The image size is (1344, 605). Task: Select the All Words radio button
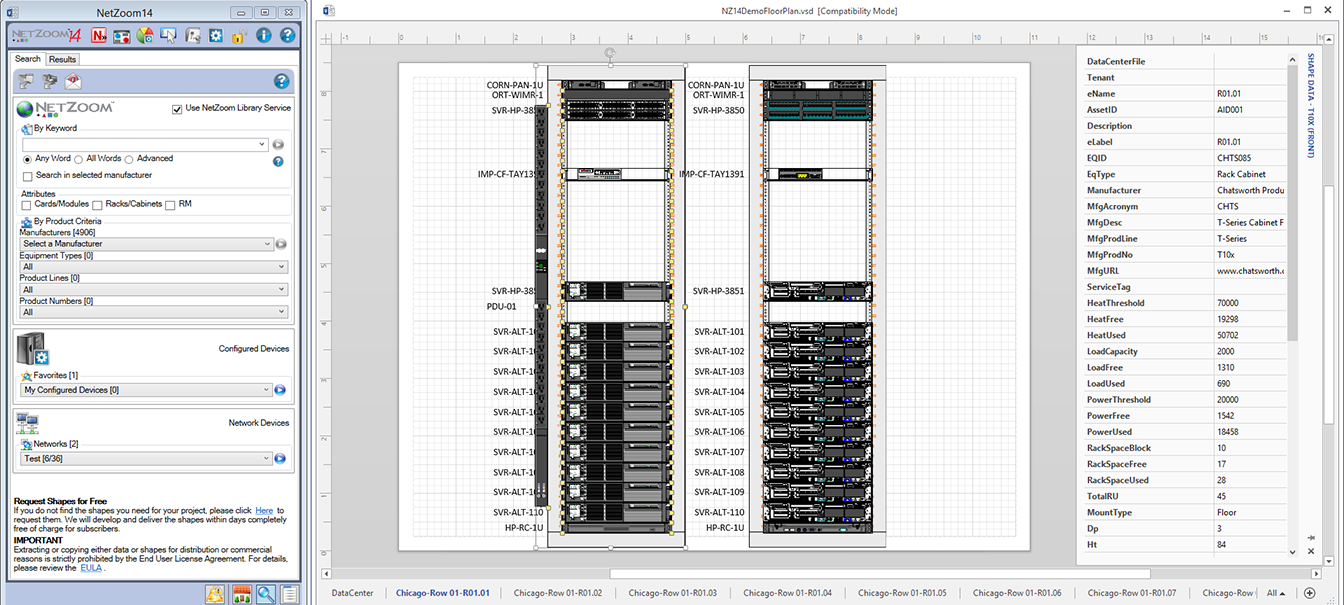tap(79, 159)
